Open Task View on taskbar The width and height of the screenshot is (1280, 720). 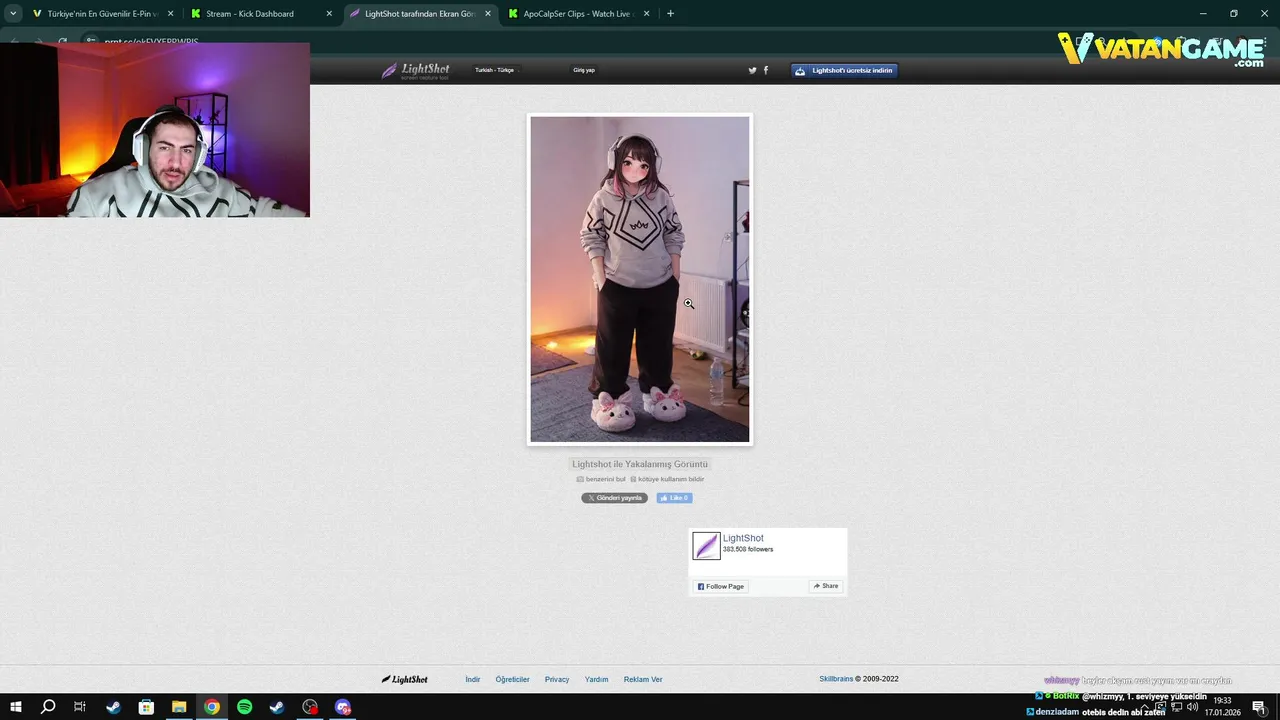point(80,707)
